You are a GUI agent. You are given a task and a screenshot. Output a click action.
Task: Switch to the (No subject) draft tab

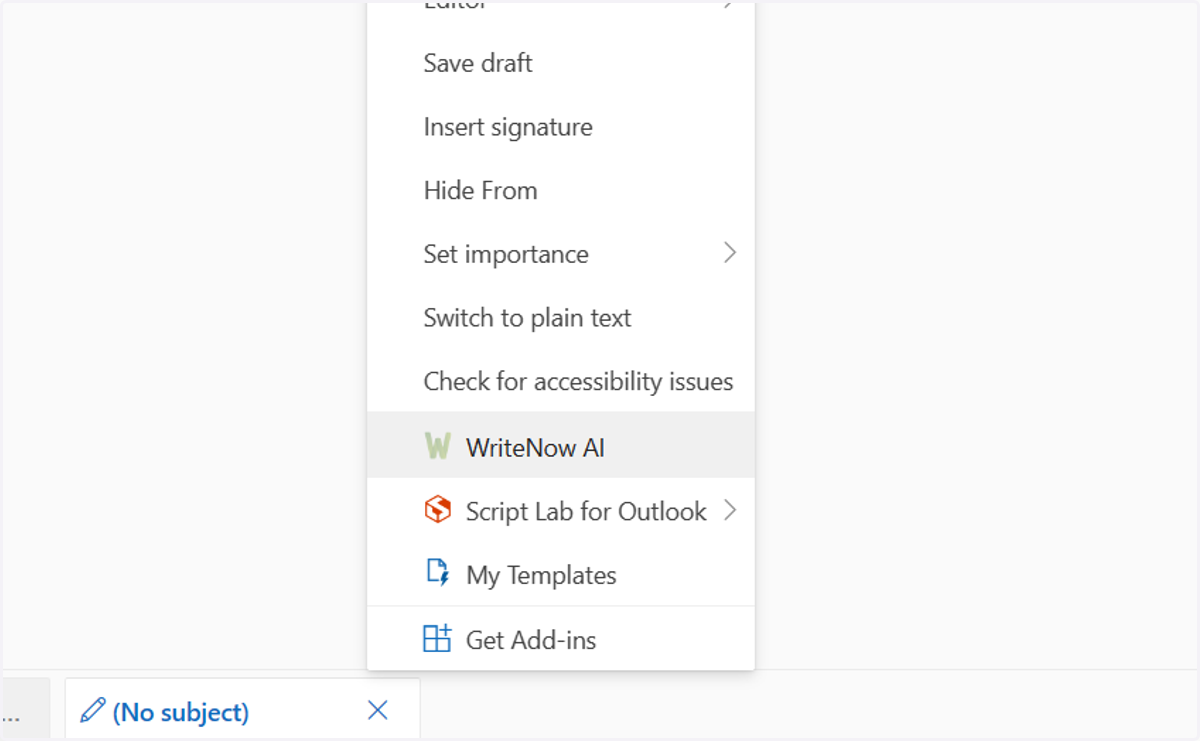243,708
